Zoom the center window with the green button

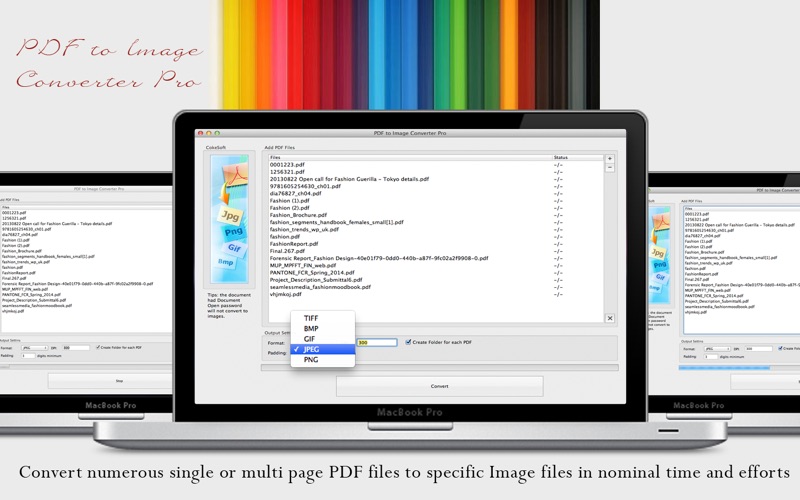[x=217, y=133]
